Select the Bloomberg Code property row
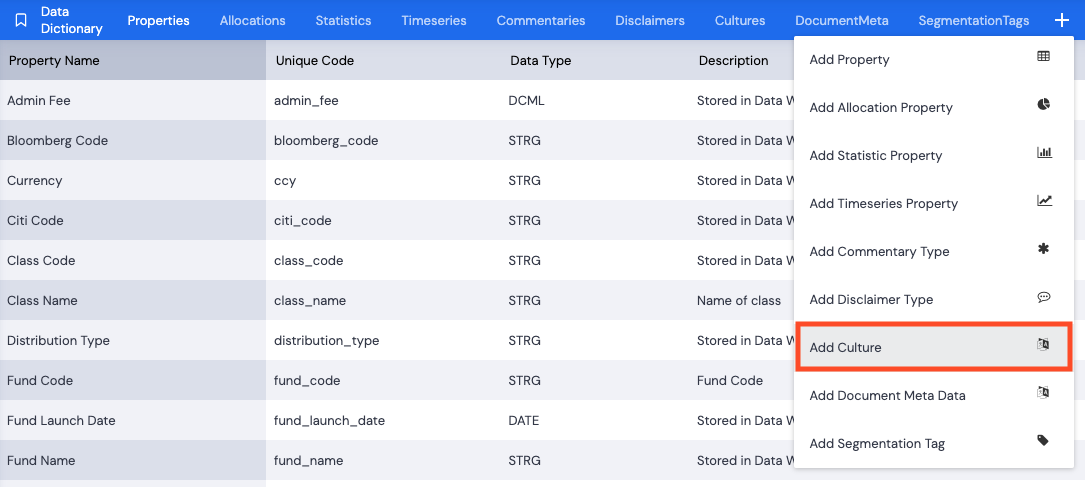This screenshot has height=487, width=1085. click(57, 140)
